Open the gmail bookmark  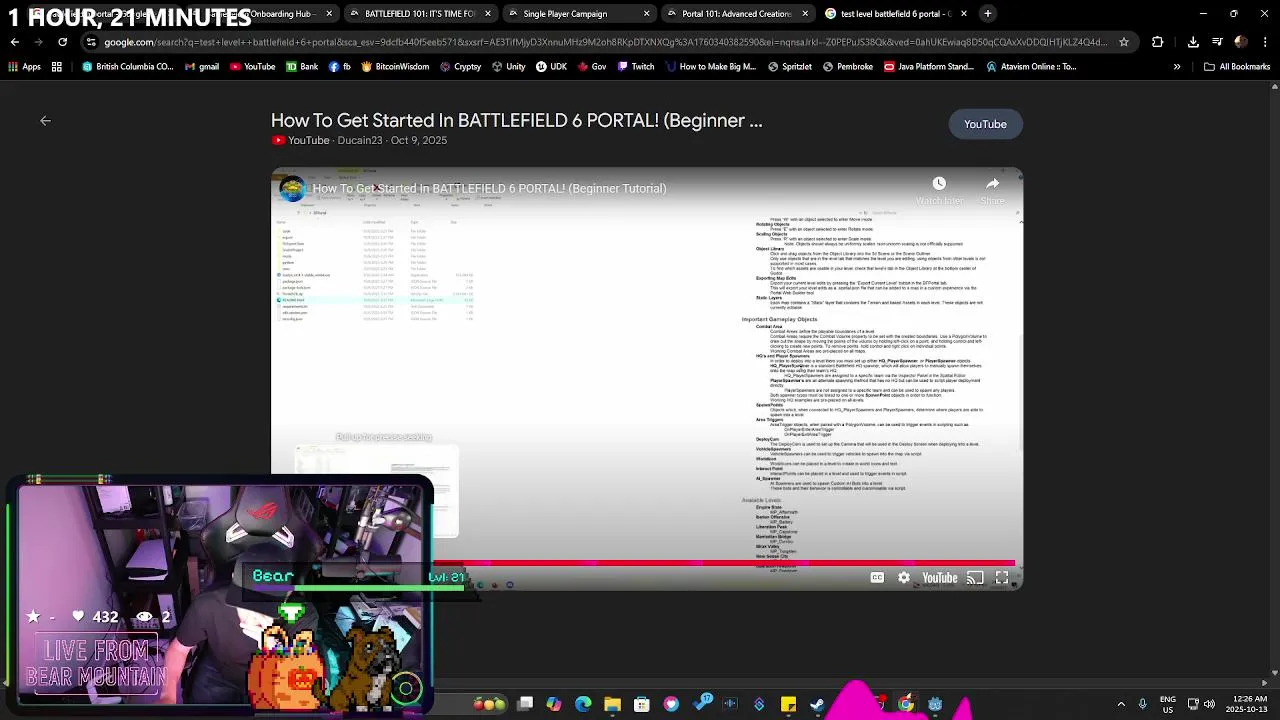point(200,67)
